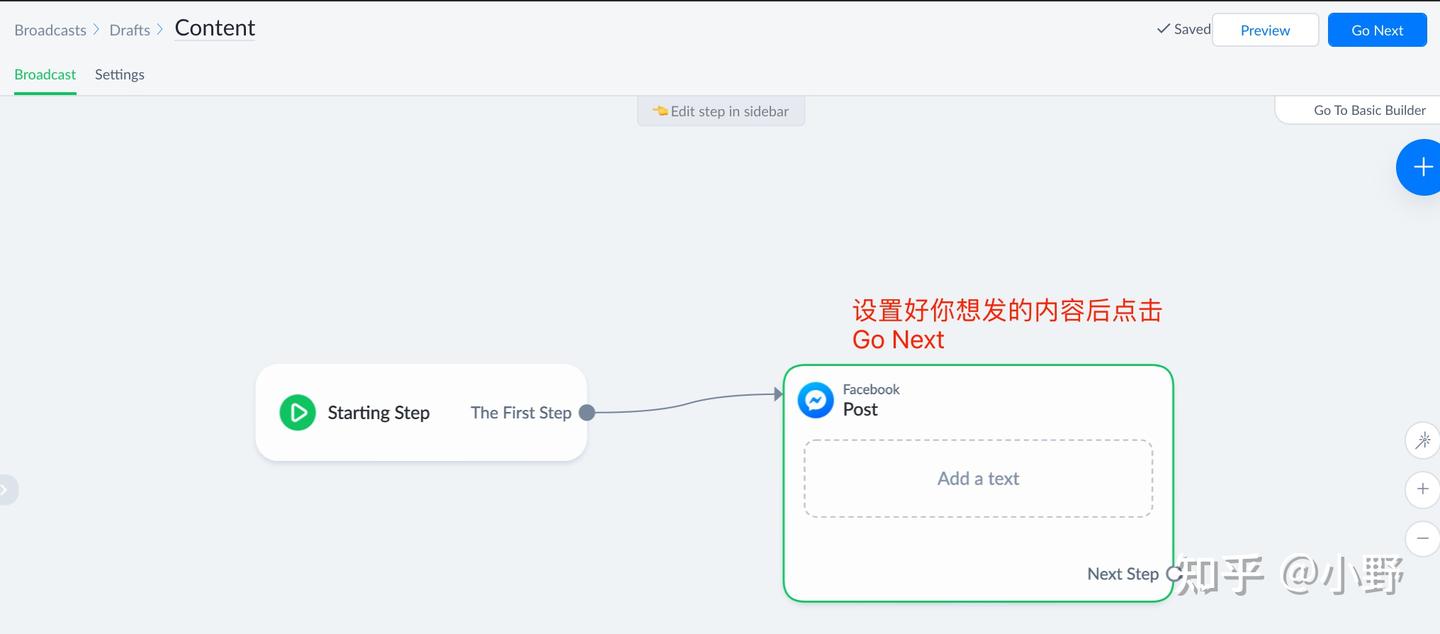The image size is (1440, 634).
Task: Click The First Step output connector dot
Action: [x=586, y=411]
